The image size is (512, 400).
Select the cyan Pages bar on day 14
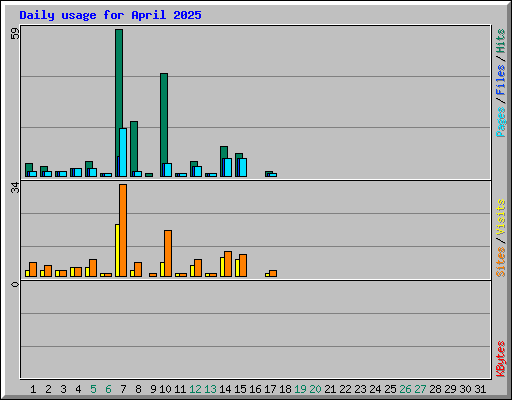tap(228, 167)
